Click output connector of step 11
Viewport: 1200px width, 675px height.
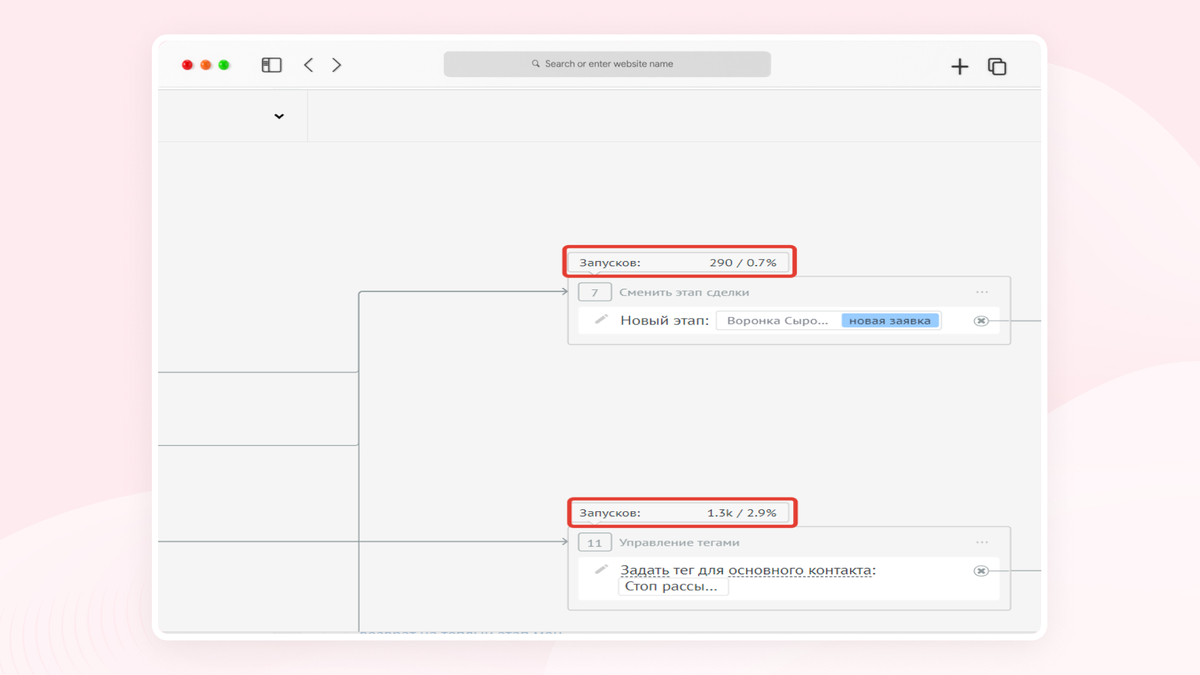[981, 571]
